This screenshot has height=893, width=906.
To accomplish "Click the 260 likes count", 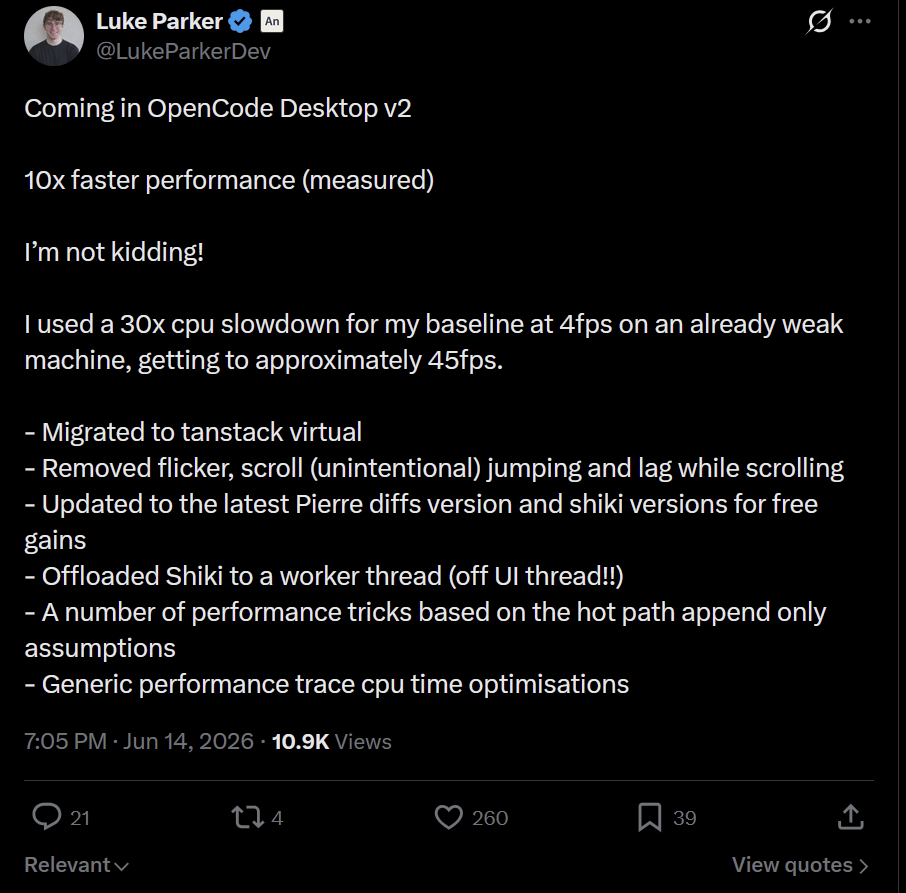I will pos(490,818).
